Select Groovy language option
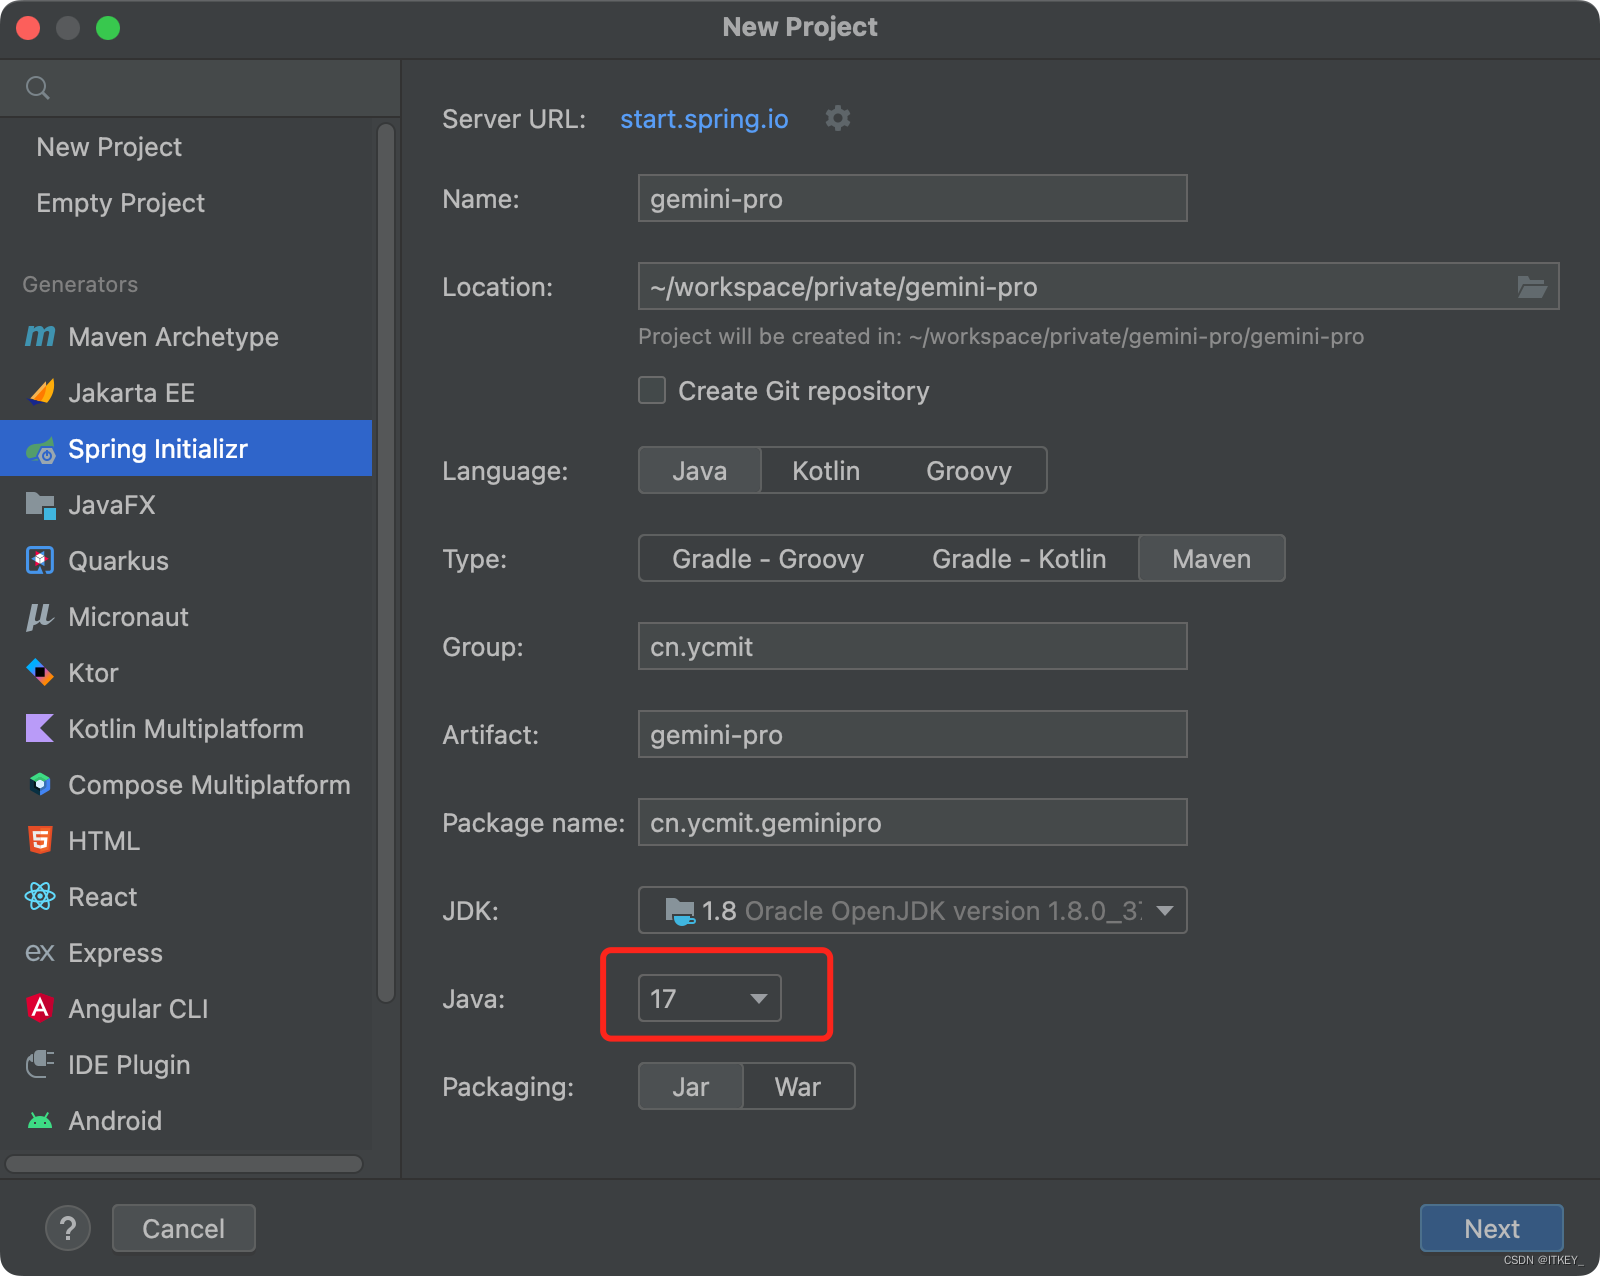 pos(969,470)
